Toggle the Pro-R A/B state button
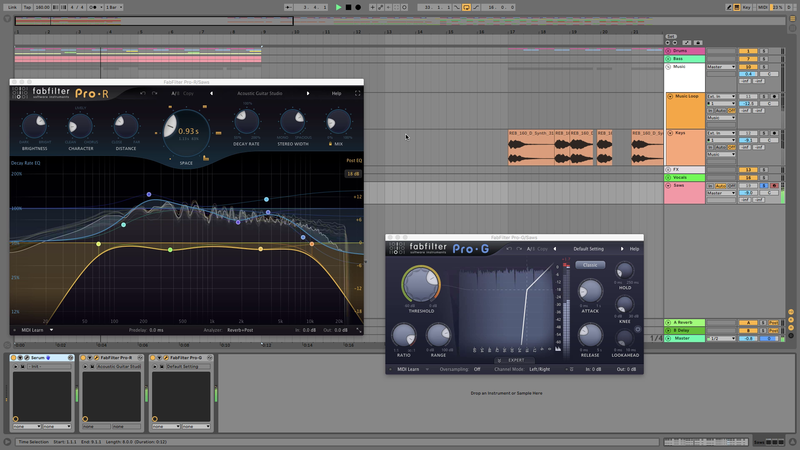 [x=175, y=93]
